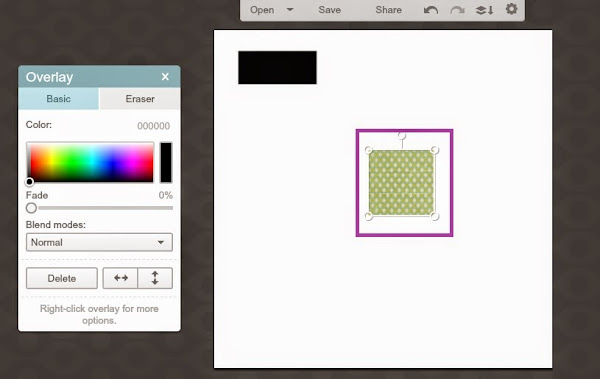Click the Fade slider handle
The height and width of the screenshot is (379, 600).
(31, 208)
